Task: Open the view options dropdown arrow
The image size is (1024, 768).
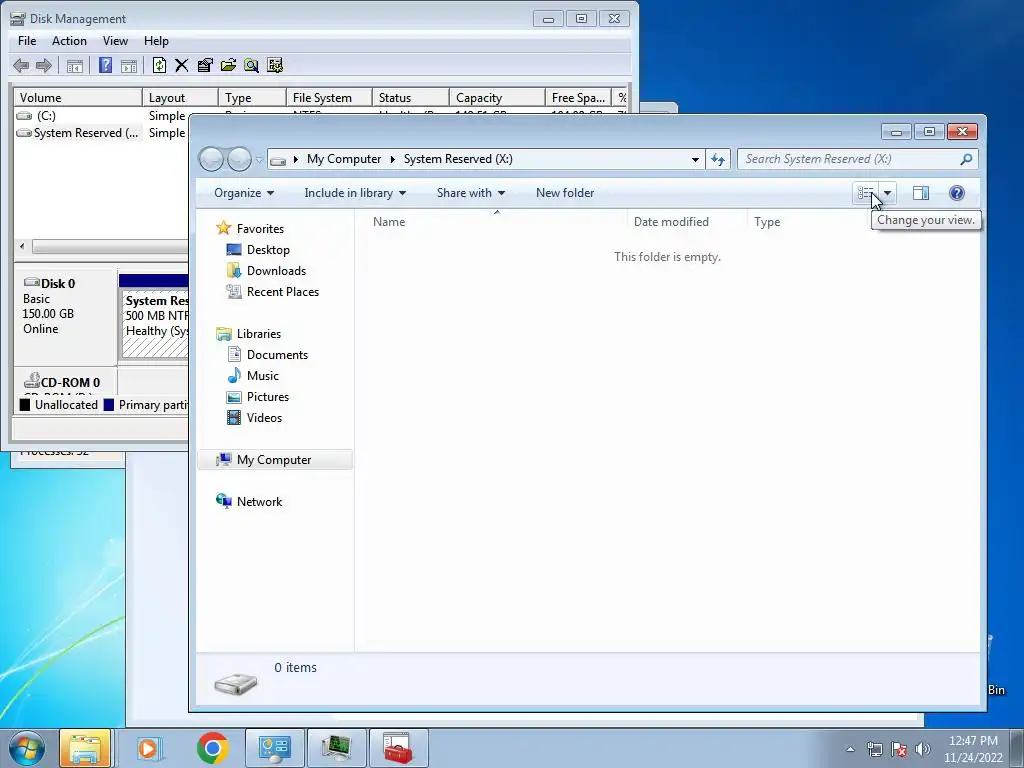Action: tap(887, 193)
